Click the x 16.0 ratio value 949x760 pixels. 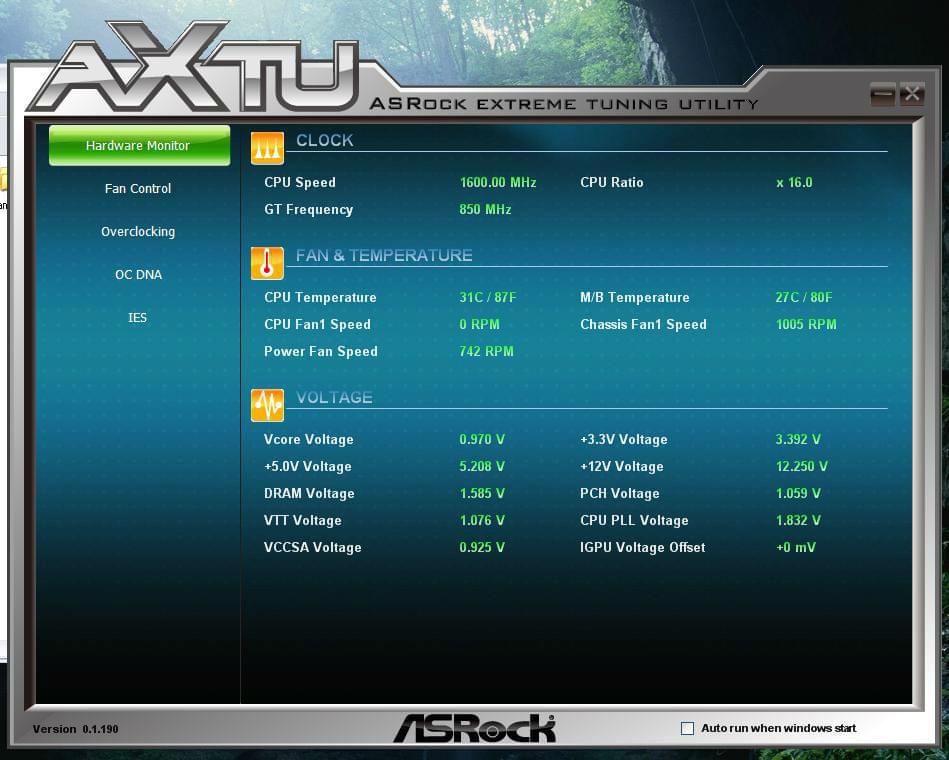point(794,182)
